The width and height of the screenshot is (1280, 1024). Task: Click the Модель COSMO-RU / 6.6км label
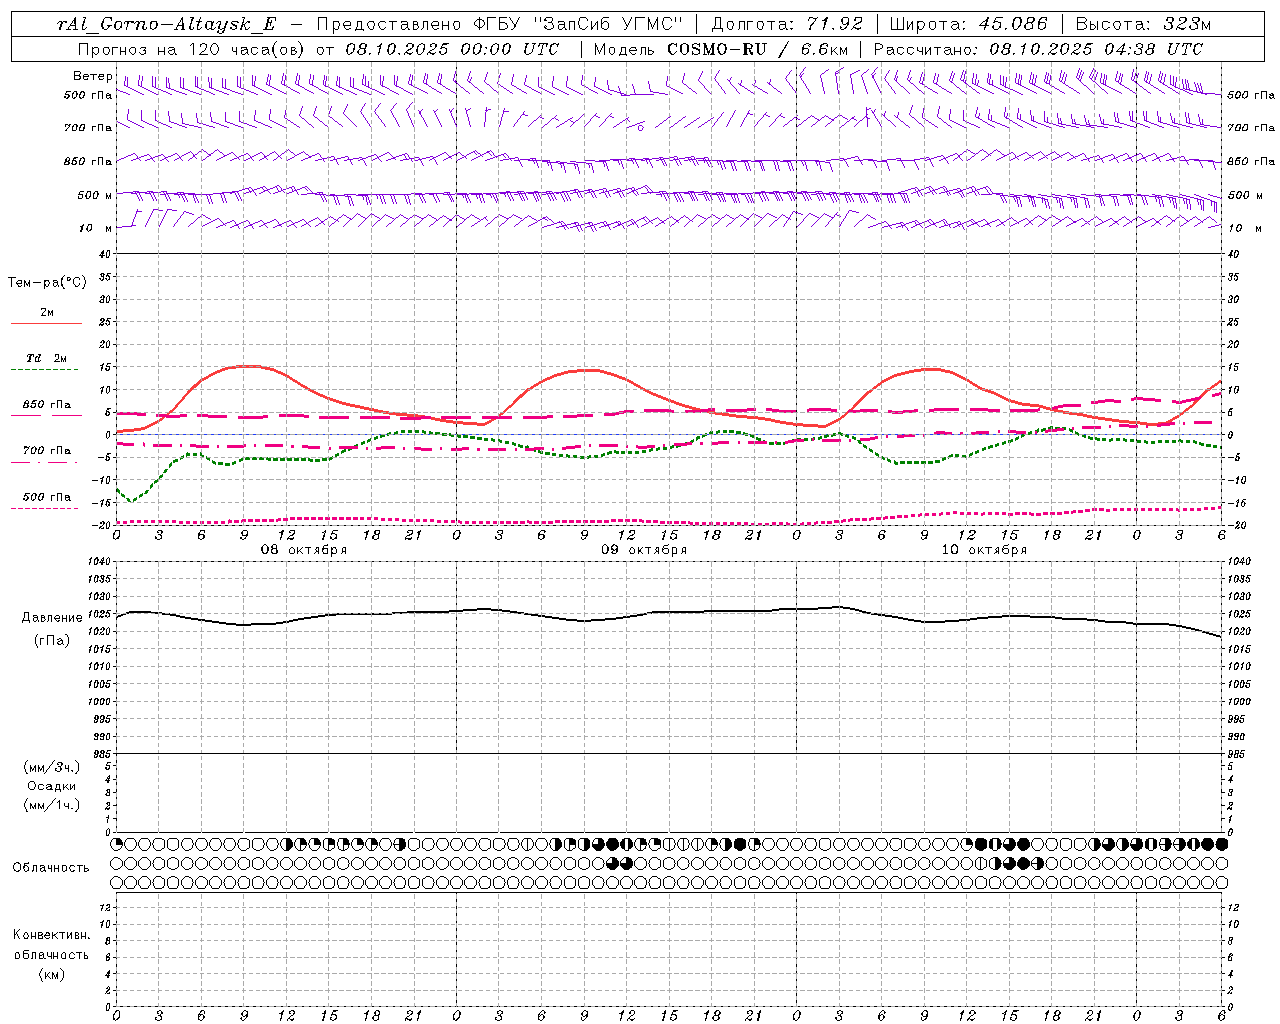721,49
